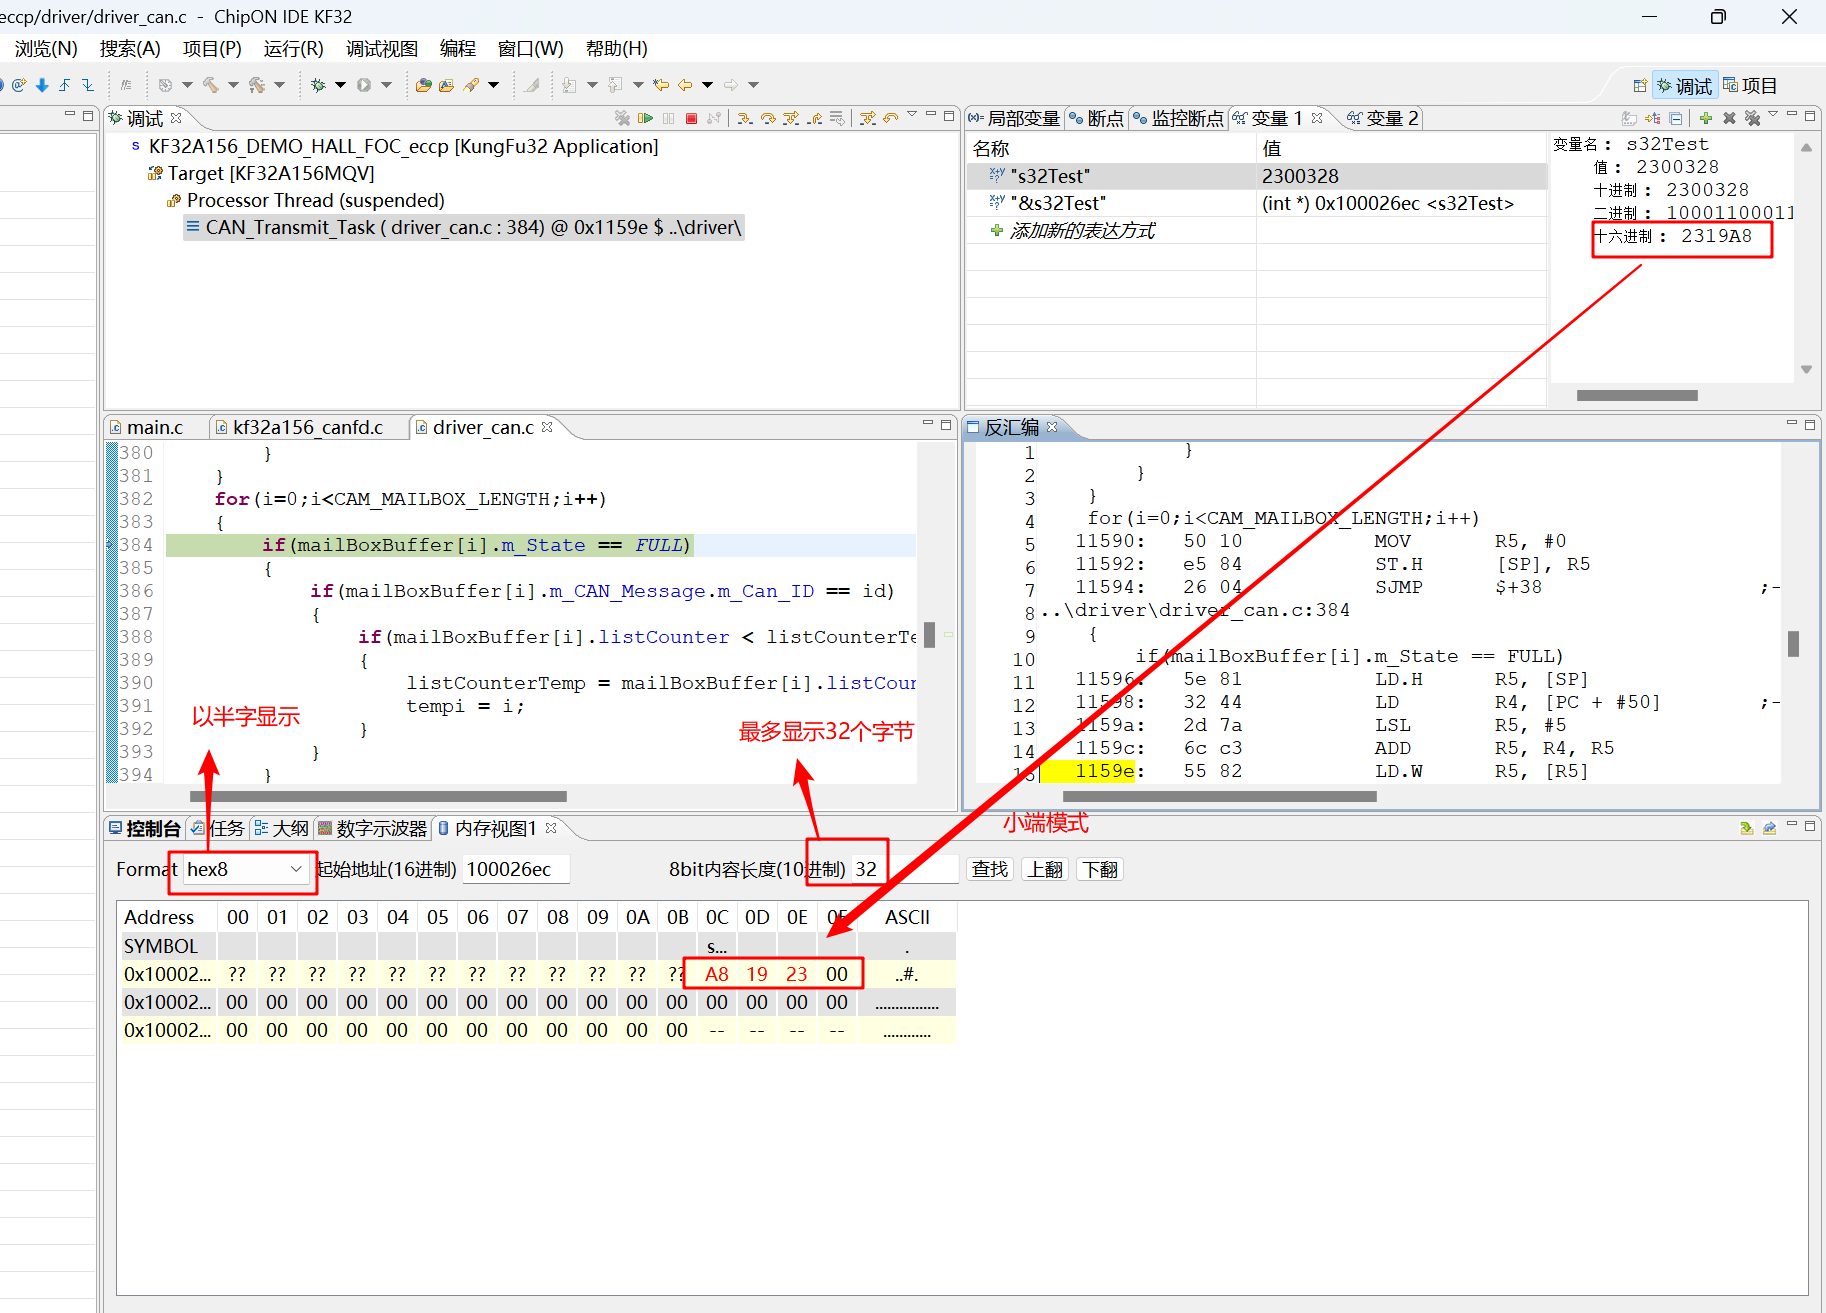Add new expression with green plus icon

(1706, 118)
